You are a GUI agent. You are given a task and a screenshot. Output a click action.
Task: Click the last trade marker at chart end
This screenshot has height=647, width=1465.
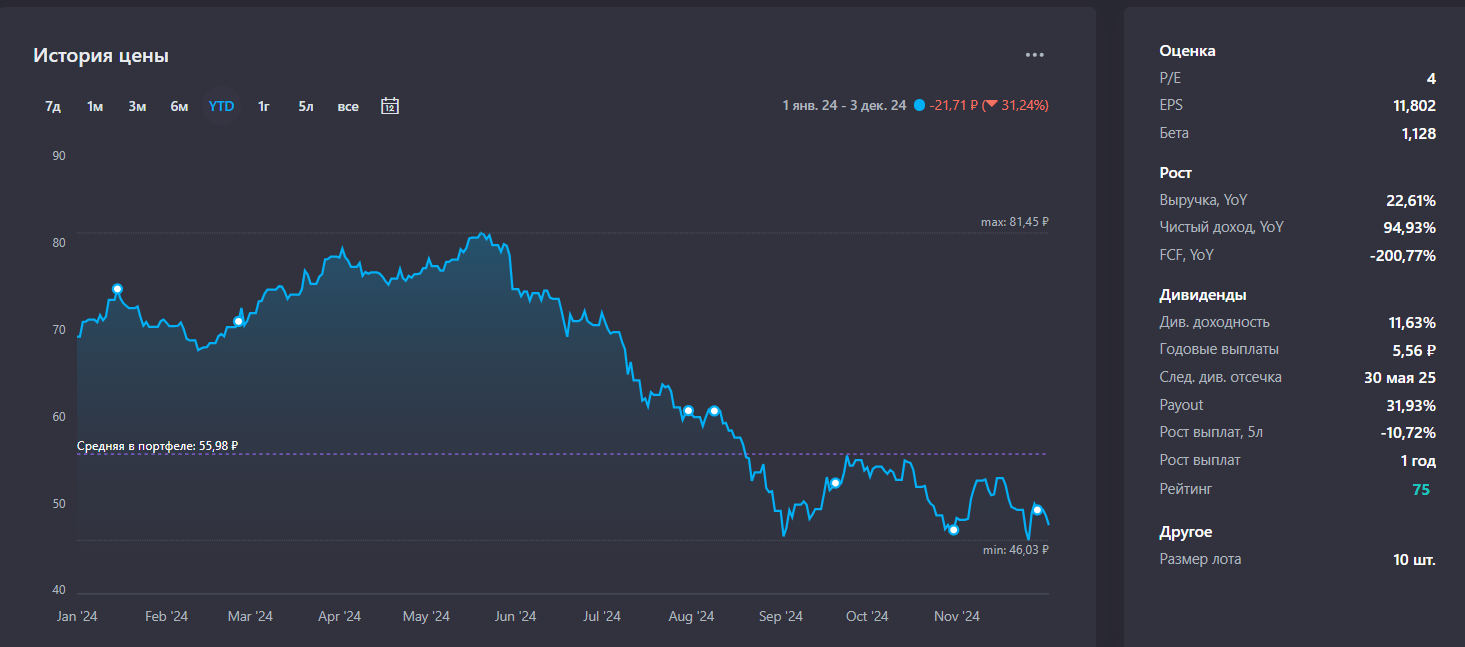[1037, 511]
